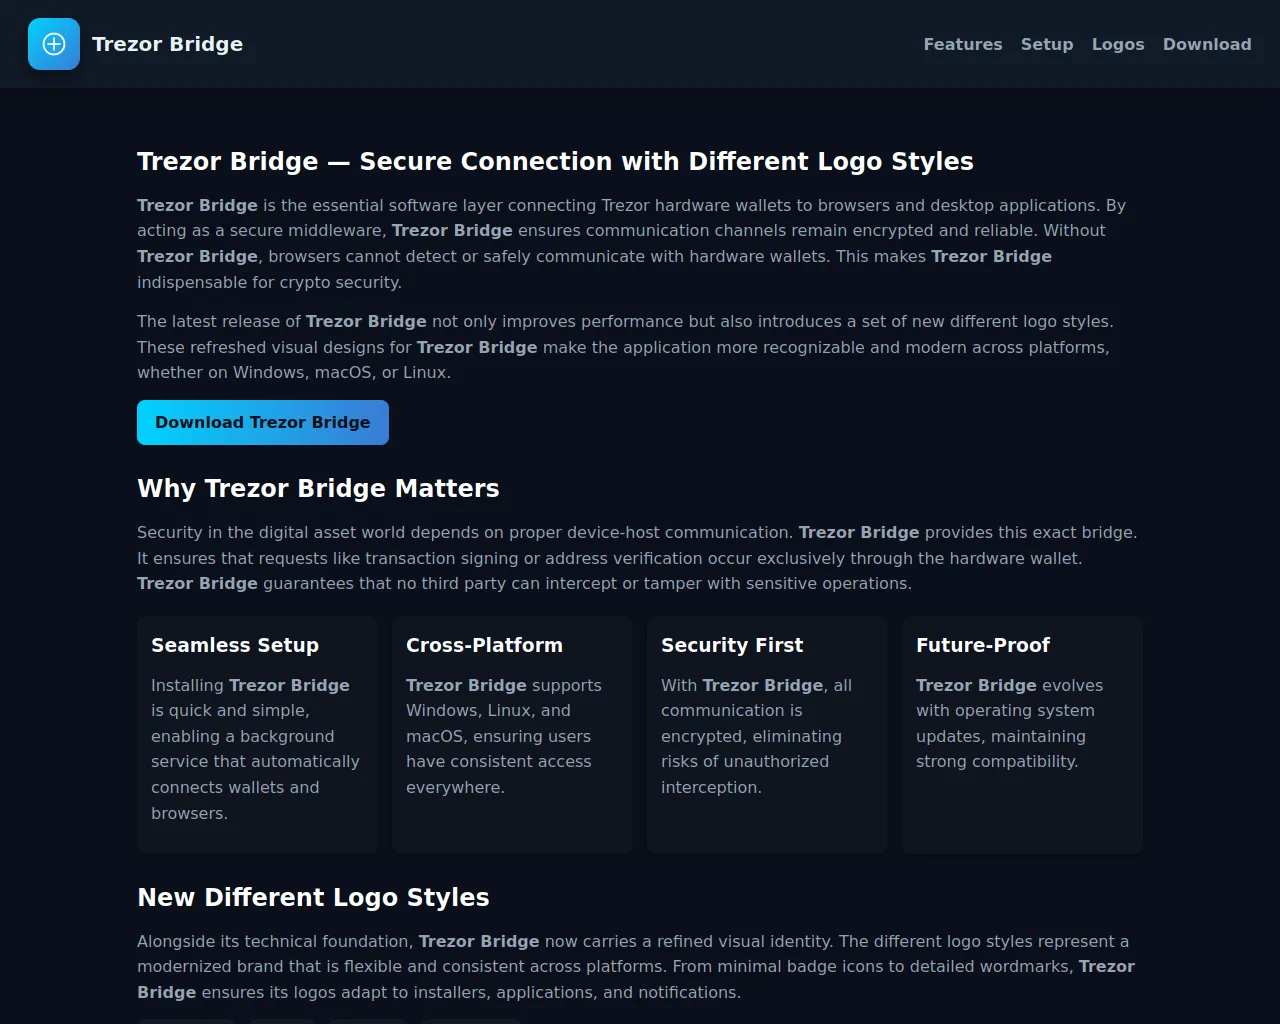Viewport: 1280px width, 1024px height.
Task: Click the Trezor Bridge plus logo icon
Action: point(54,44)
